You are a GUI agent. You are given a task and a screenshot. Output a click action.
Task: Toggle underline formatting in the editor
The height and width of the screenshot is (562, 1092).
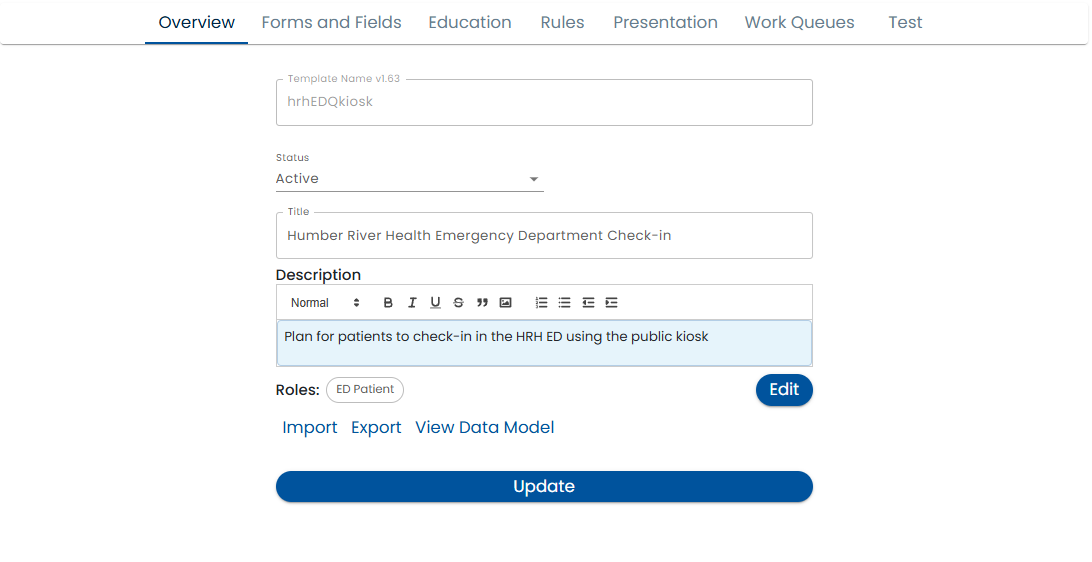tap(435, 303)
